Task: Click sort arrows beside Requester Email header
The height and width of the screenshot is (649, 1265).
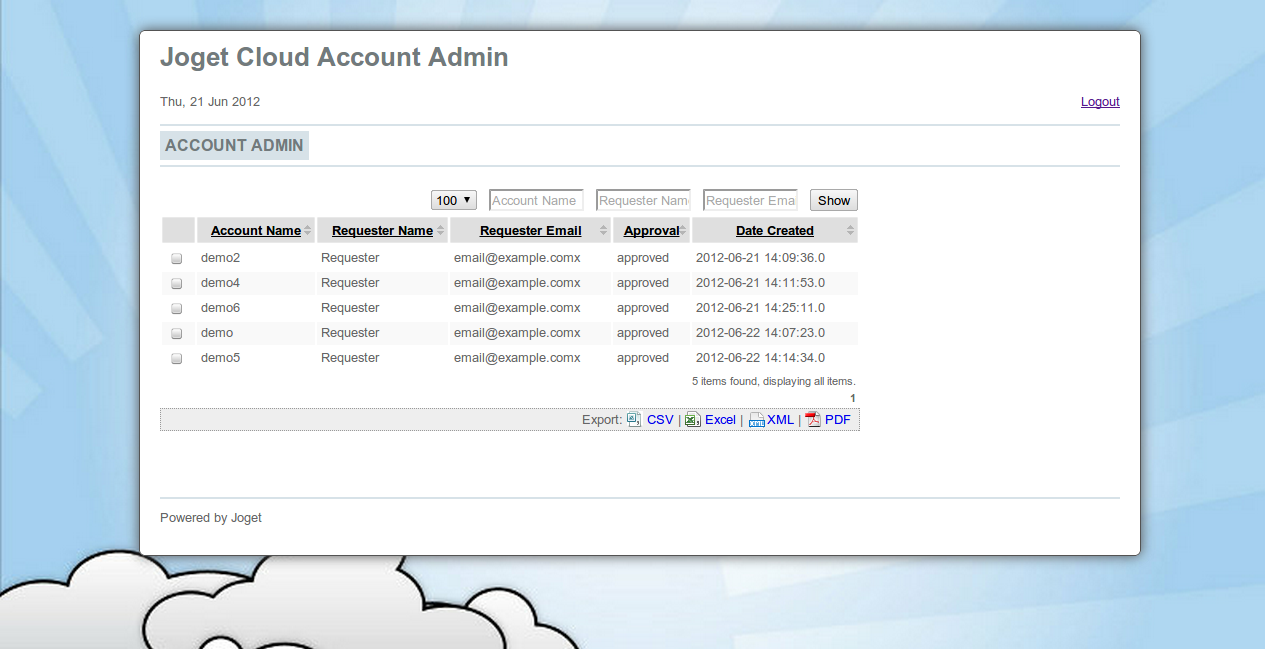Action: (x=603, y=231)
